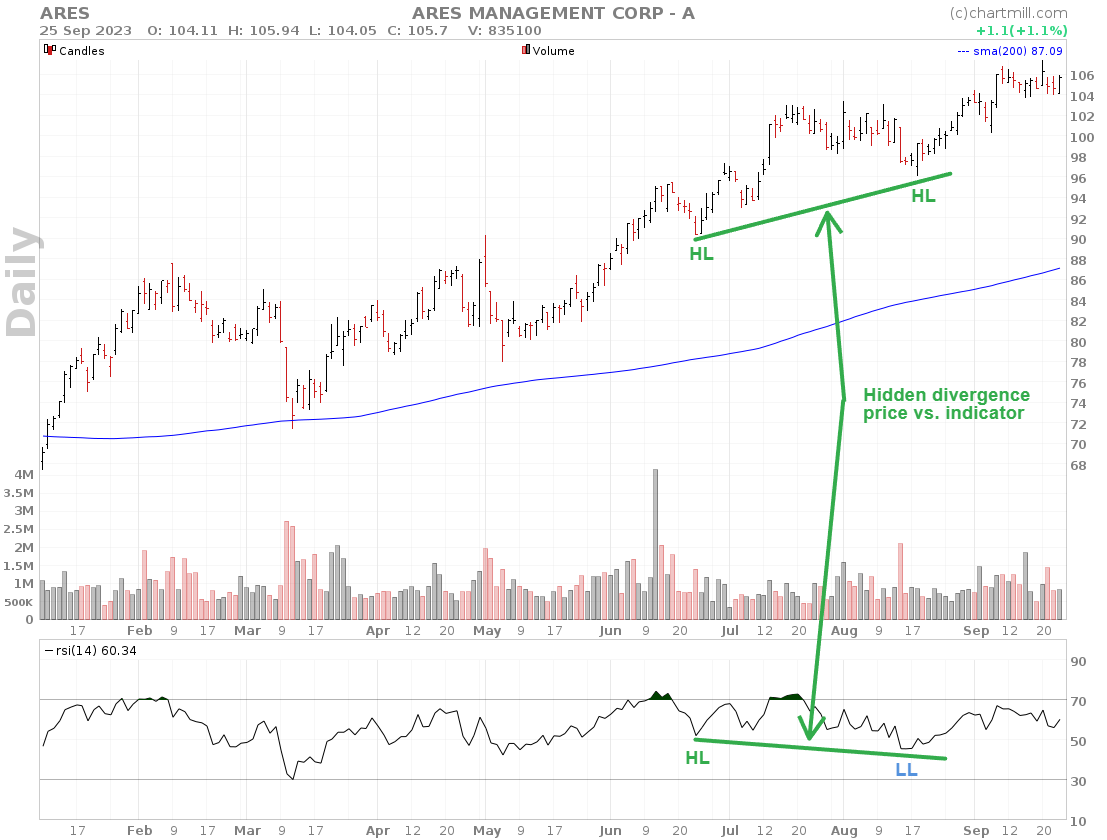Click the Feb label on volume date axis

coord(139,630)
